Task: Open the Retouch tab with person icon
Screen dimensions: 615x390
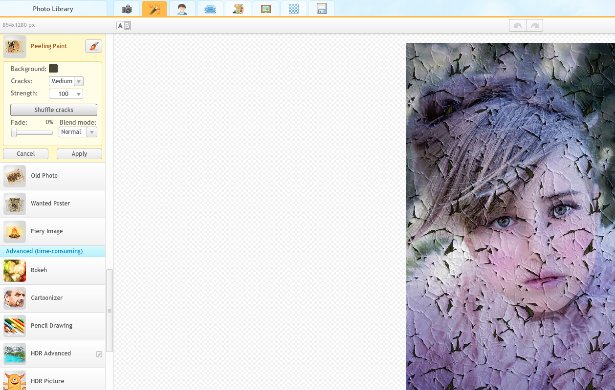Action: [x=182, y=9]
